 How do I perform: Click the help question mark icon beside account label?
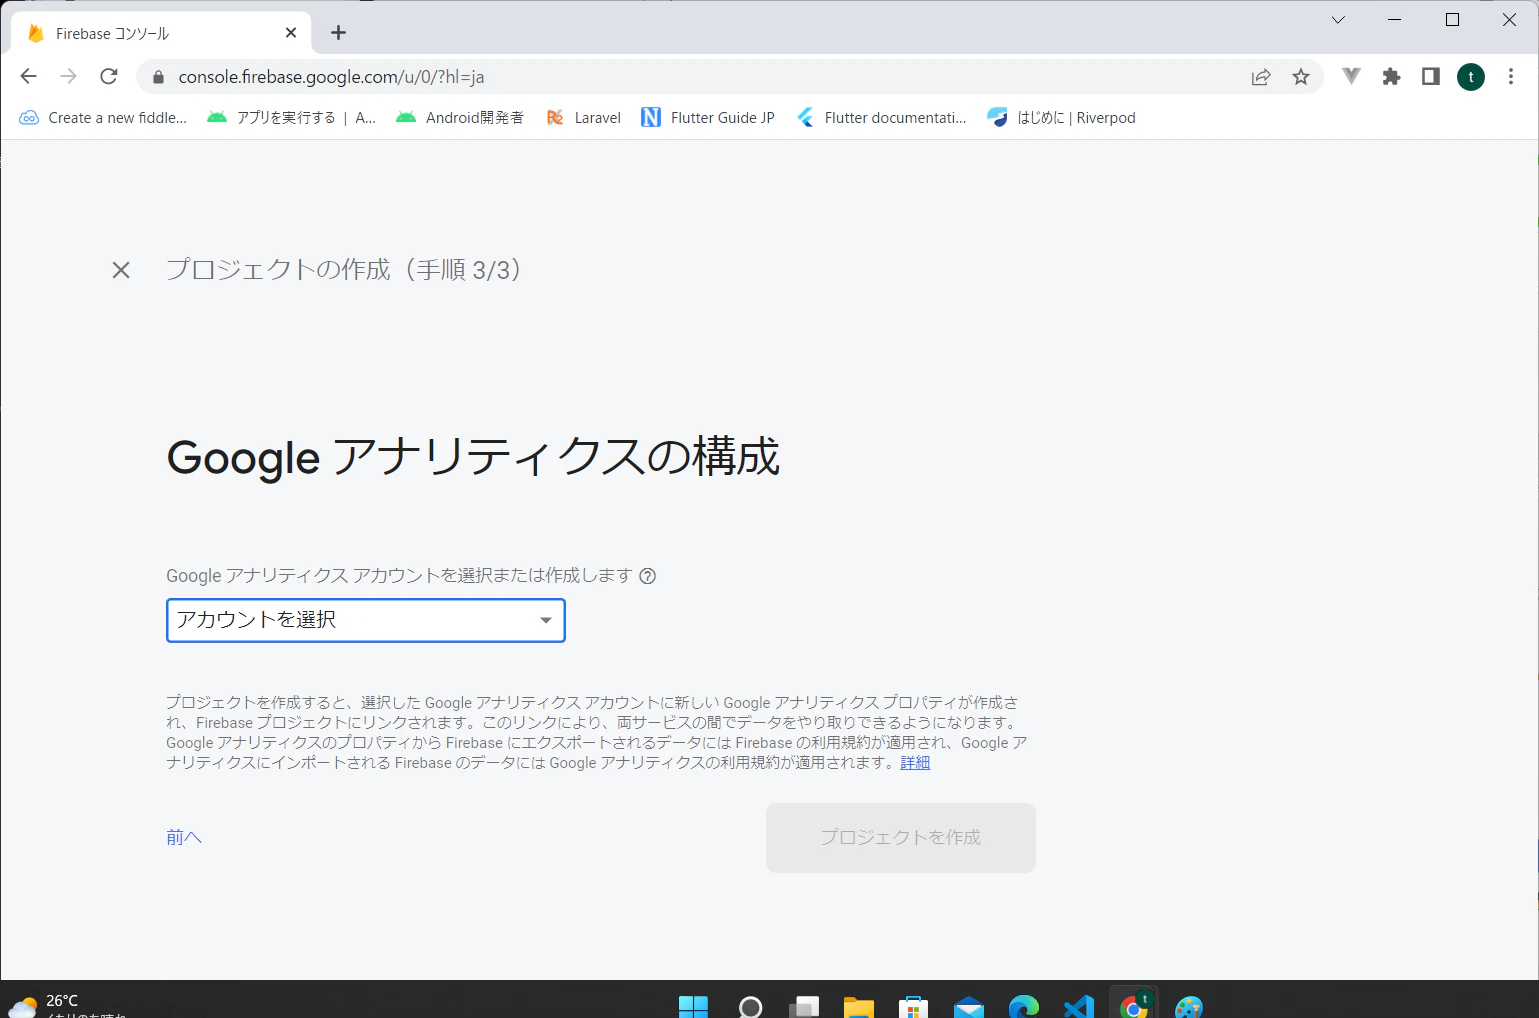point(648,576)
